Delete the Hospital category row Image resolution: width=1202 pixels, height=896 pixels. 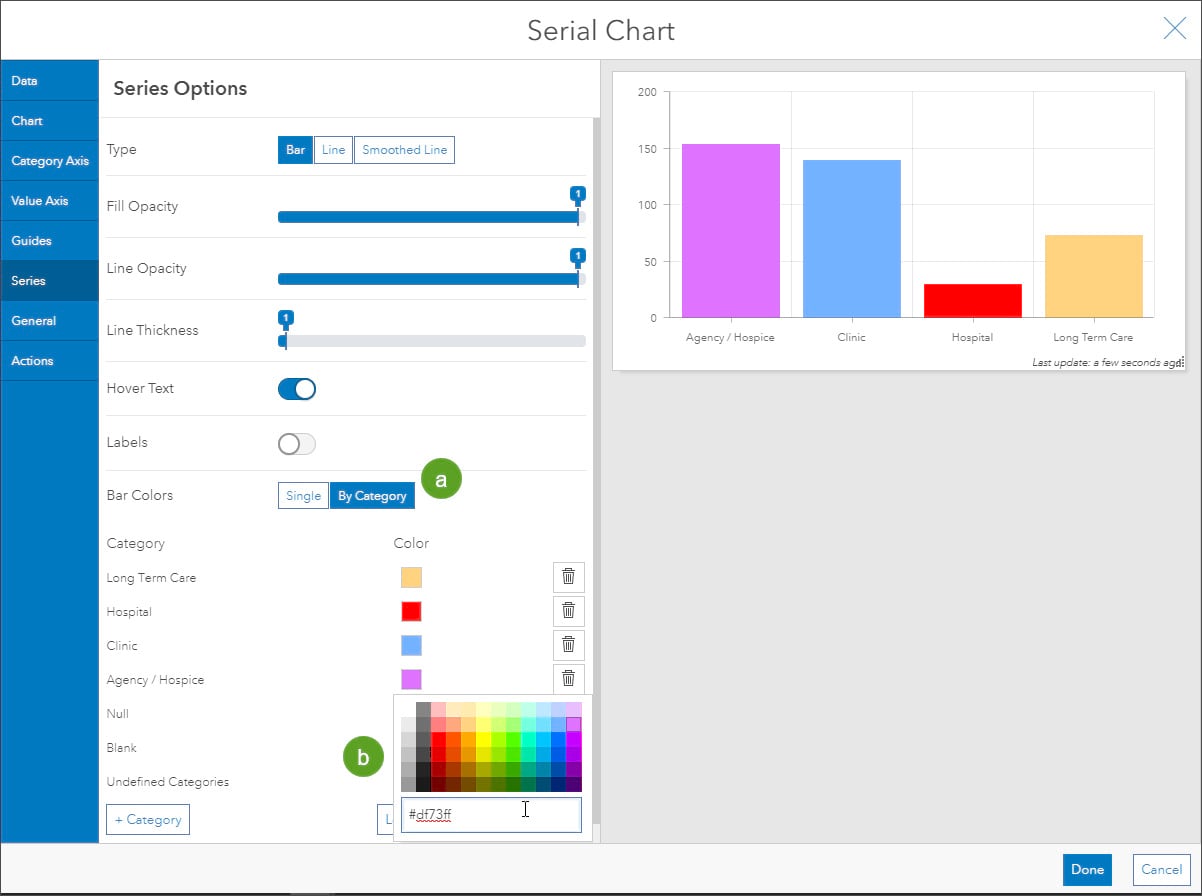pyautogui.click(x=568, y=611)
